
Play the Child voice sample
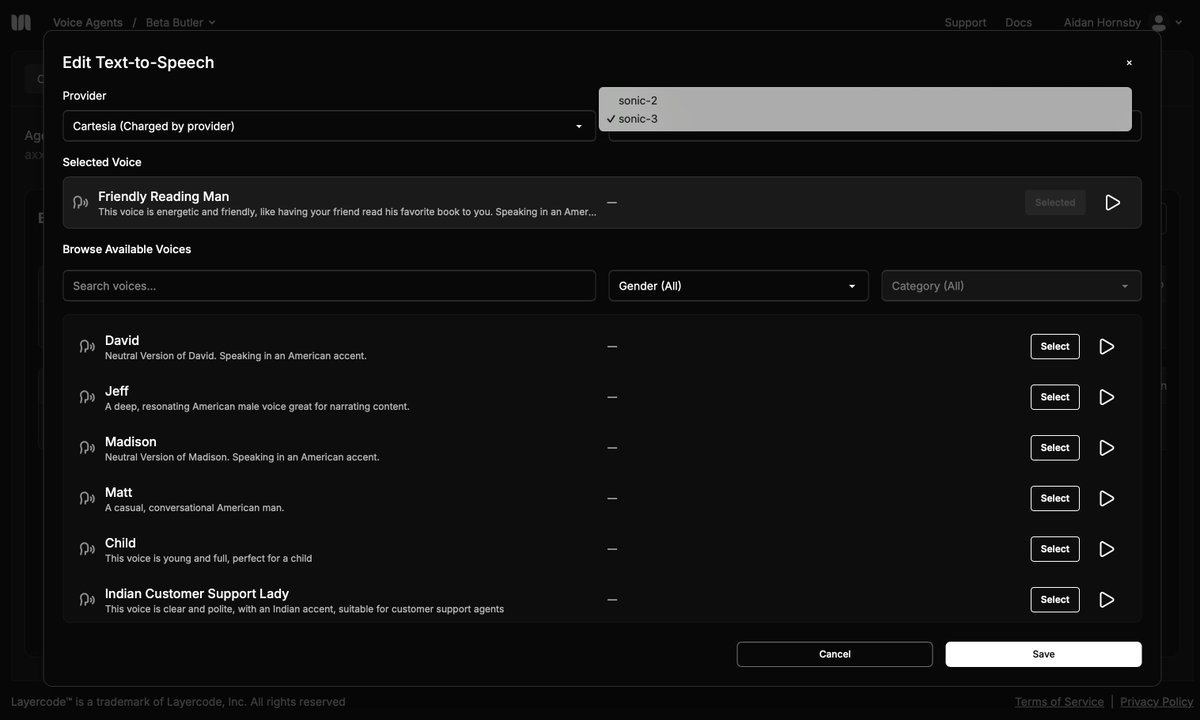pyautogui.click(x=1106, y=549)
